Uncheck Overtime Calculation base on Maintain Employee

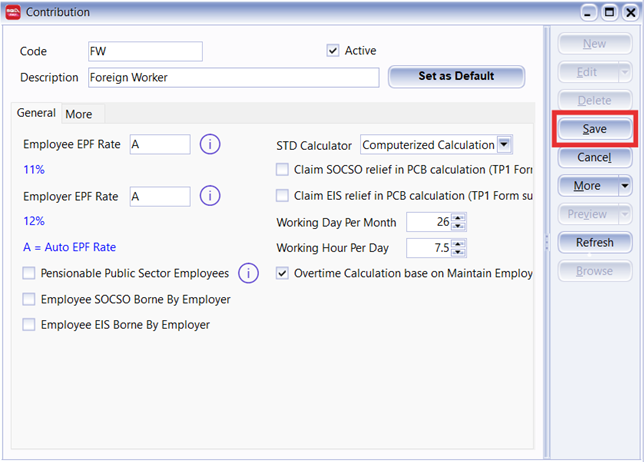point(282,273)
